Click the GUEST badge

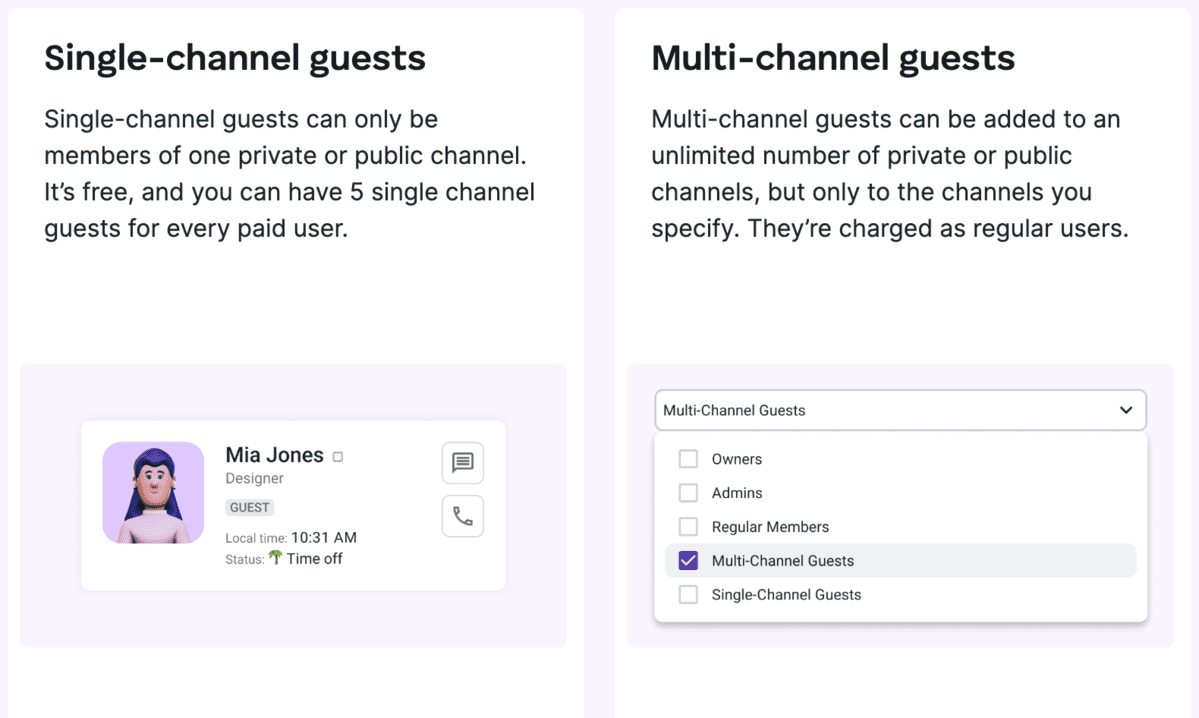pos(249,507)
